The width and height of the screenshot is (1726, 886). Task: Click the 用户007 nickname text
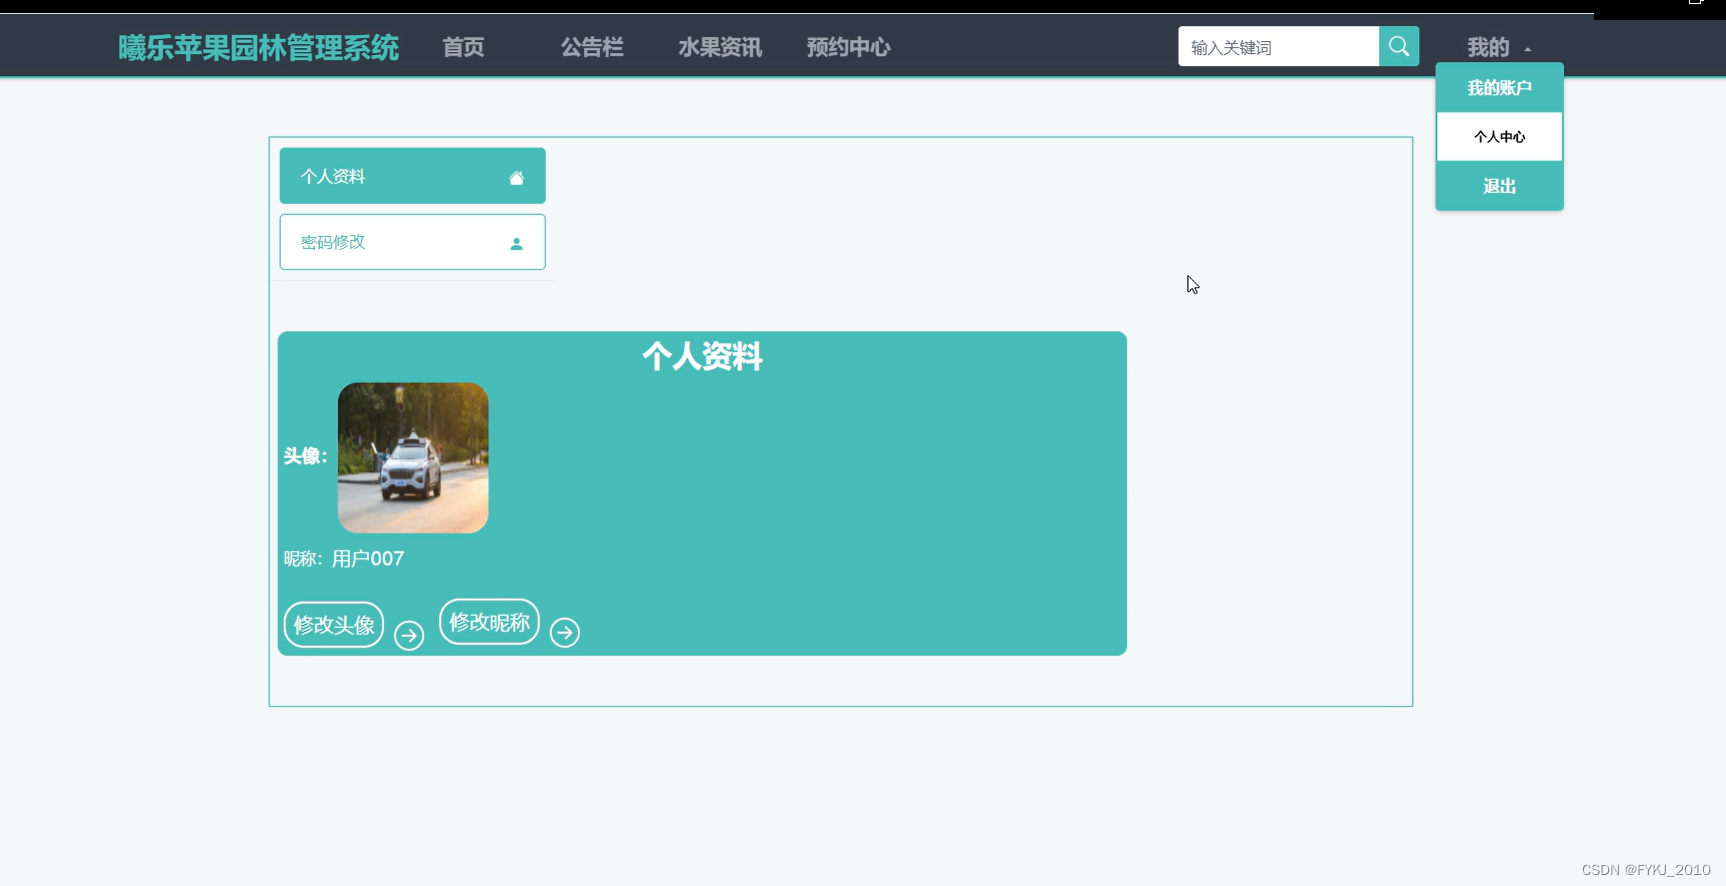(368, 559)
